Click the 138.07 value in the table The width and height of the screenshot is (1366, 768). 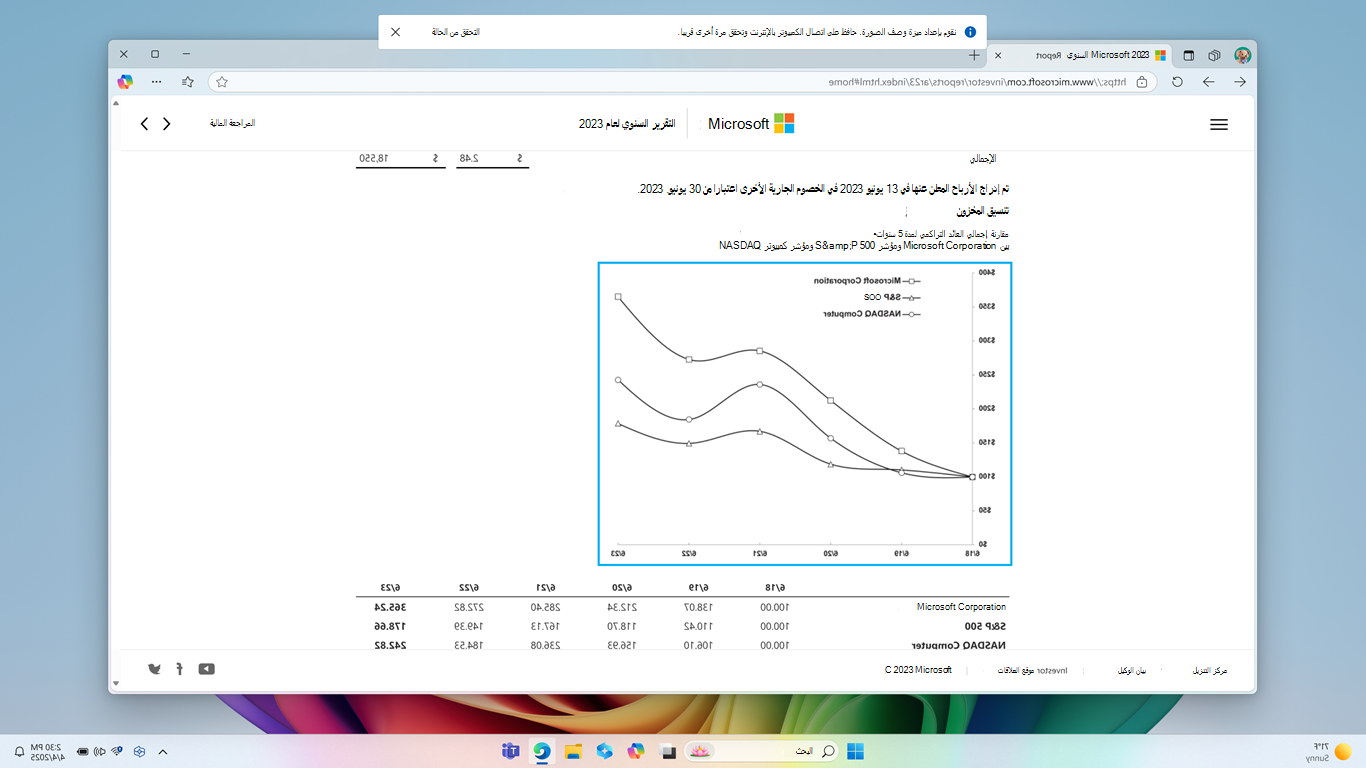click(700, 607)
